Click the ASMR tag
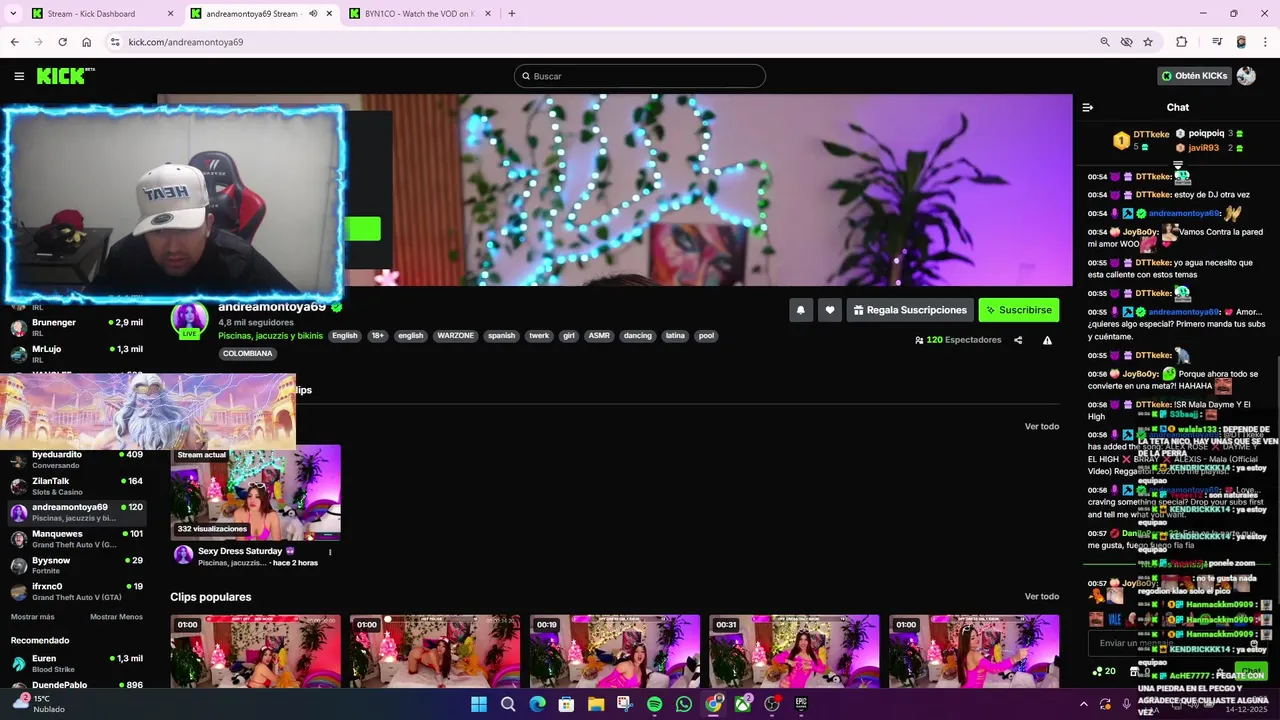1280x720 pixels. 599,336
